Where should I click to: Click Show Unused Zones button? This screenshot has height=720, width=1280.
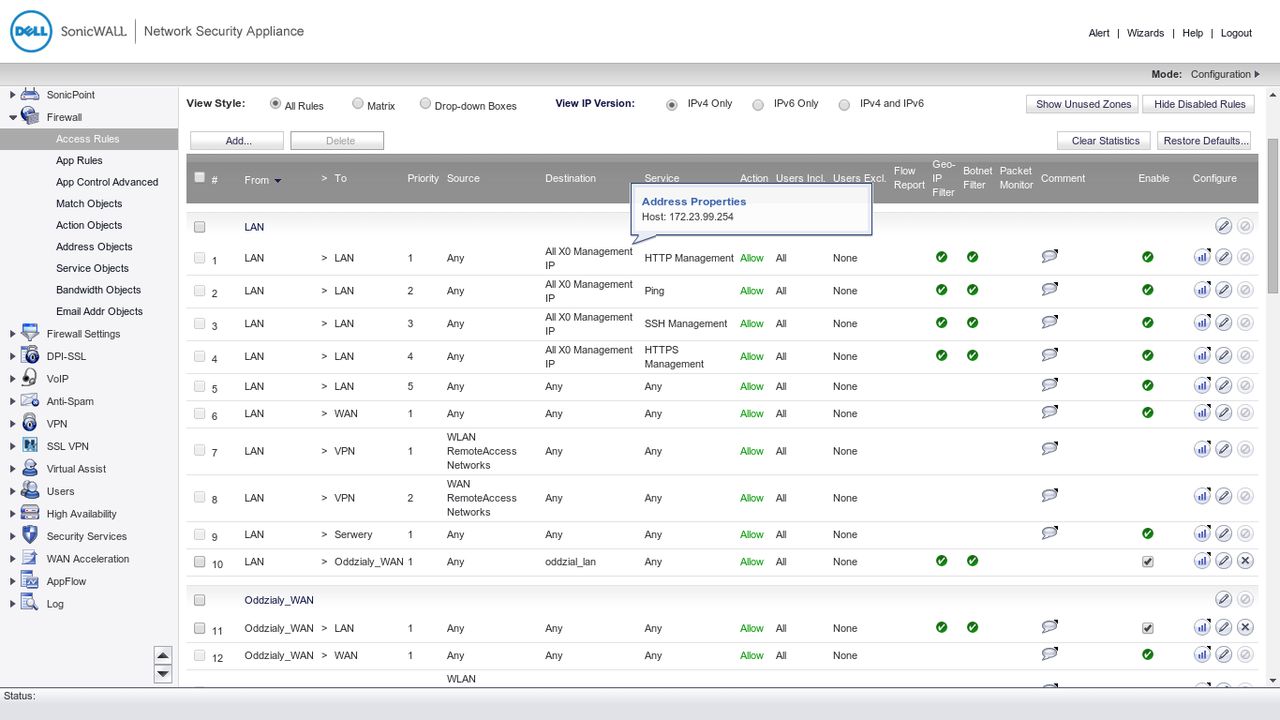click(x=1083, y=104)
